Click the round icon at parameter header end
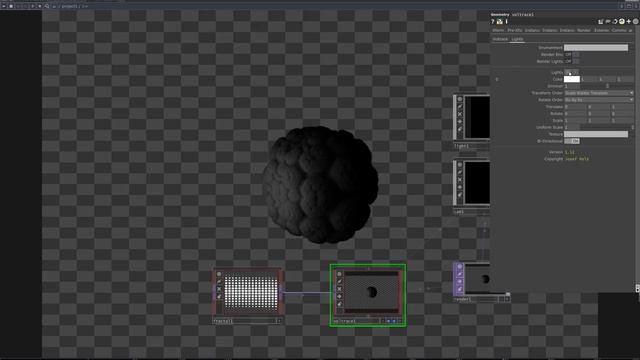Viewport: 640px width, 360px height. pyautogui.click(x=636, y=22)
